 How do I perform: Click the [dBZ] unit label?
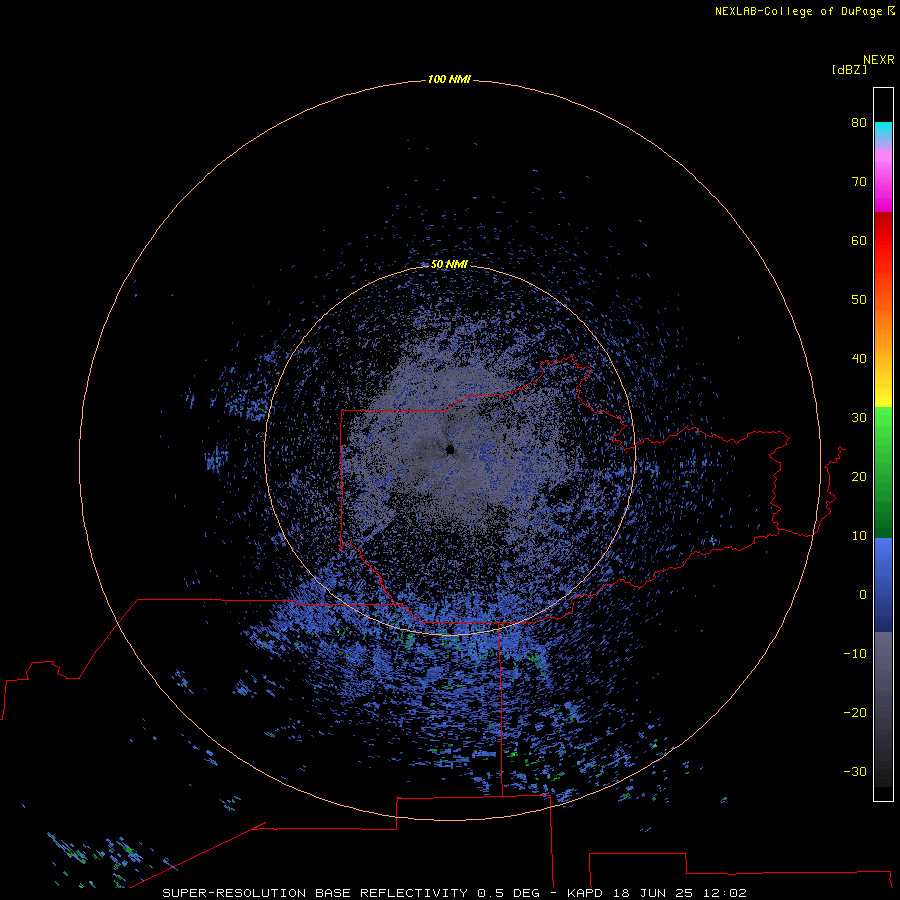coord(849,69)
